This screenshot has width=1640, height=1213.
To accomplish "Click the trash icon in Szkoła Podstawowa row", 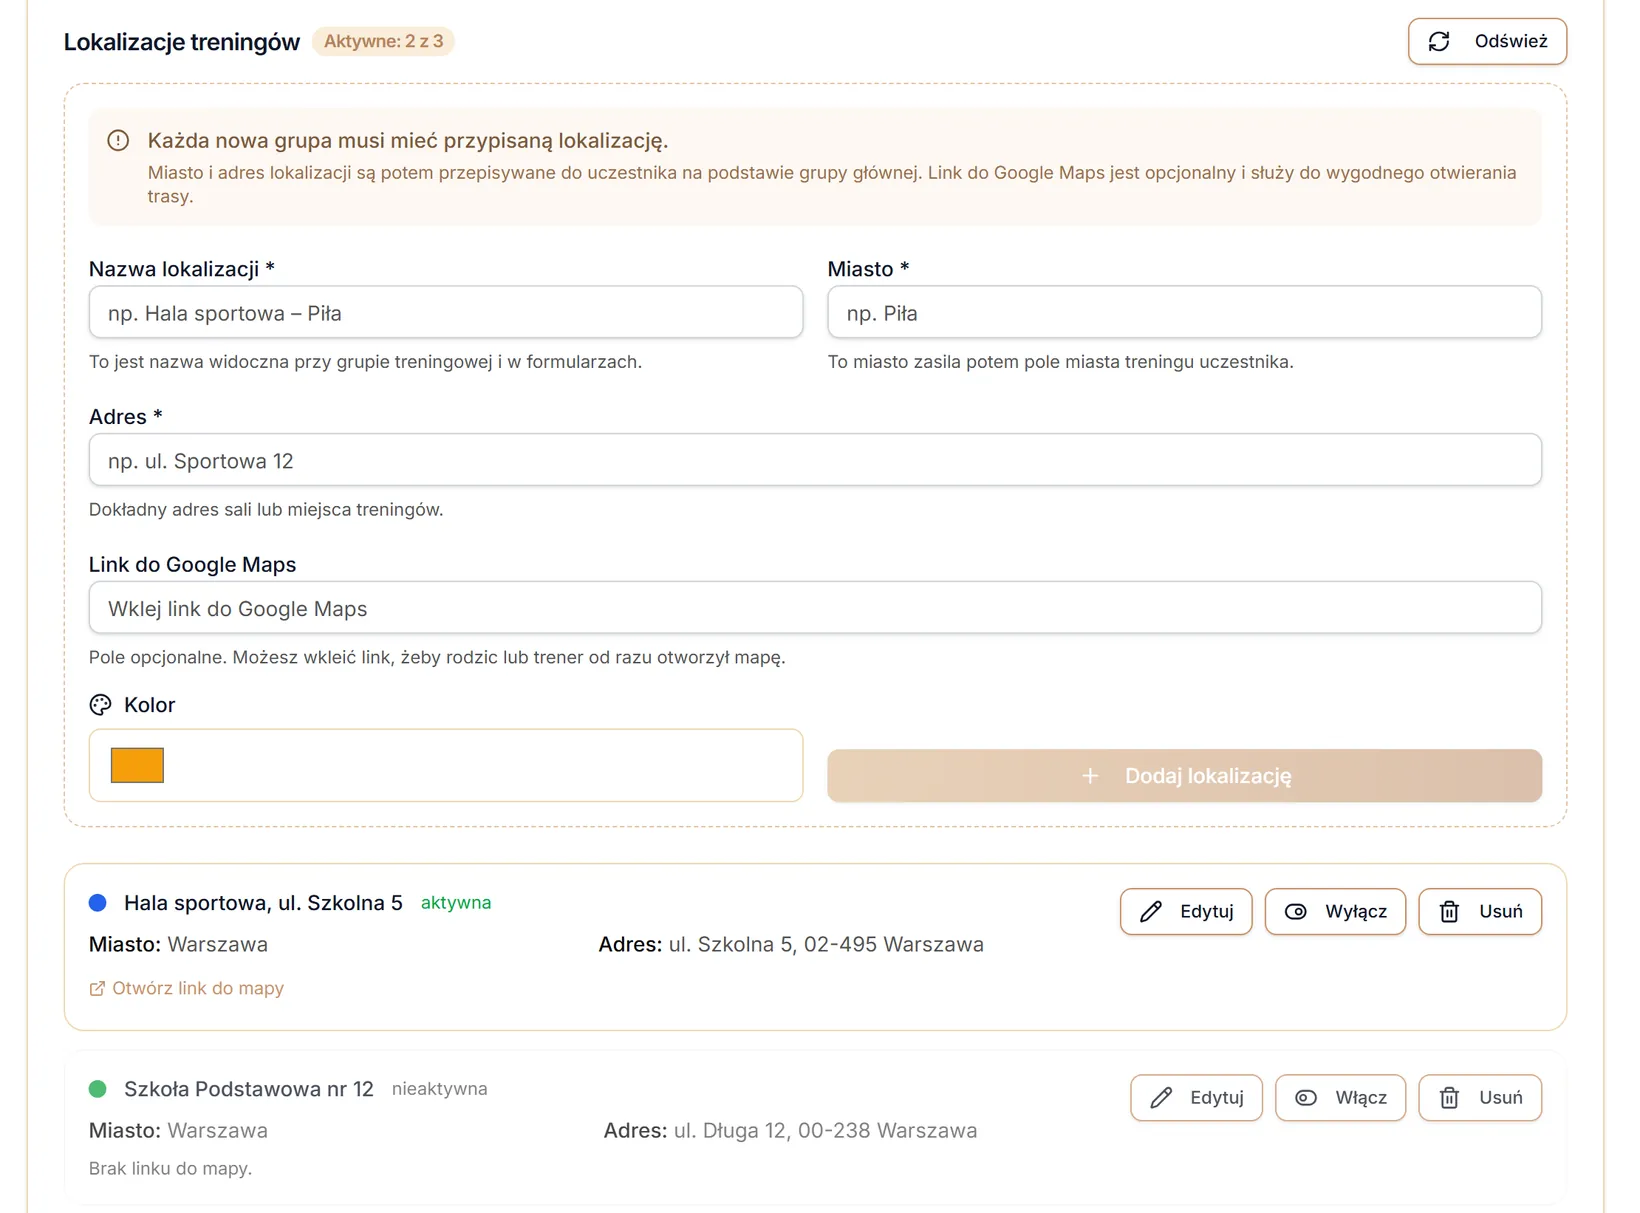I will [x=1449, y=1098].
